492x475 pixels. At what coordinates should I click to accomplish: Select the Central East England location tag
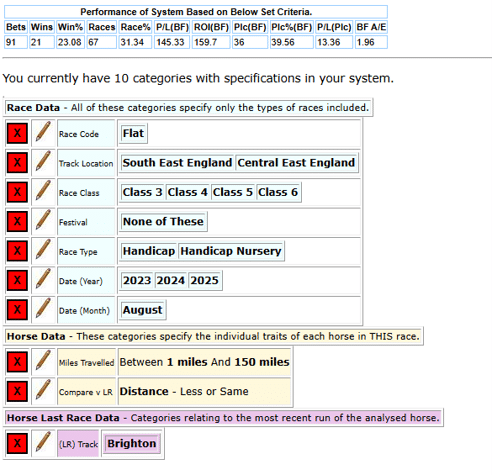(x=296, y=163)
